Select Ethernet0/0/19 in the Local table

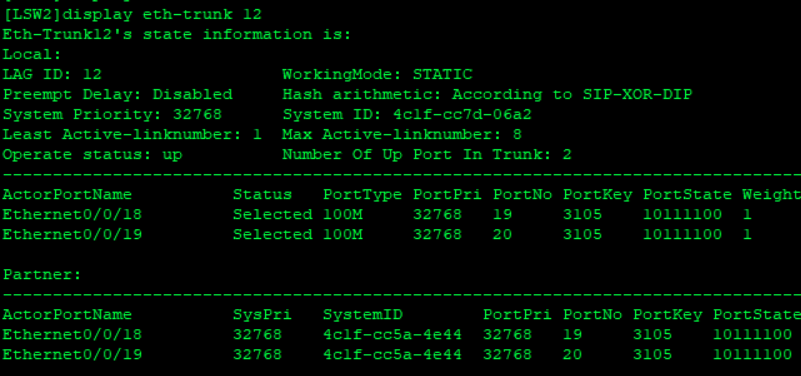(x=73, y=234)
